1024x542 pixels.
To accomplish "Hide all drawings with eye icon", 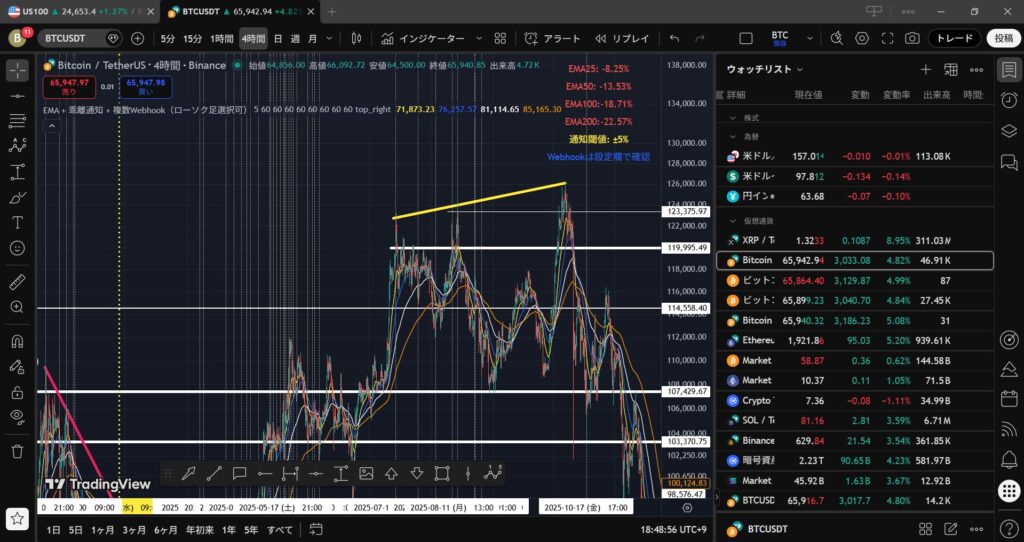I will [x=17, y=416].
